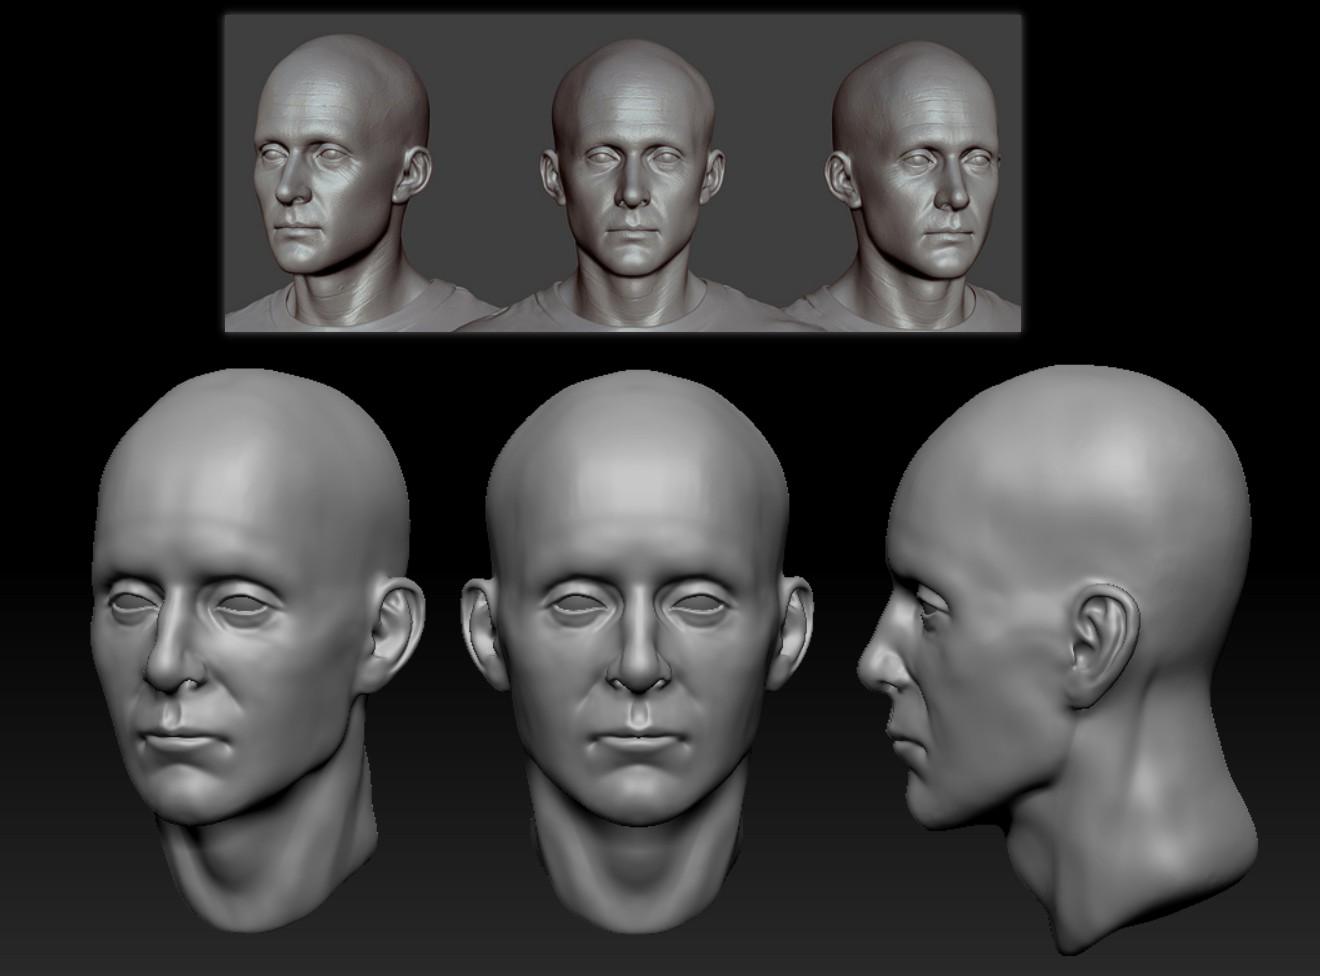The height and width of the screenshot is (976, 1320).
Task: Select the large front-facing smooth head model
Action: tap(636, 650)
